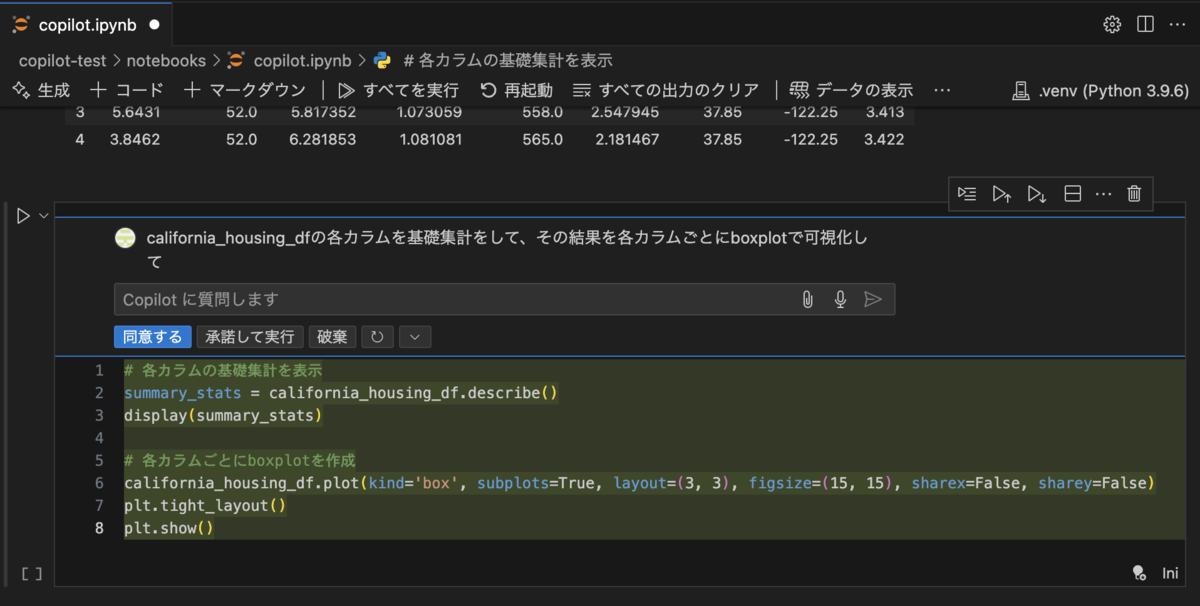
Task: Select the .venv (Python 3.9.6) kernel picker
Action: pos(1100,90)
